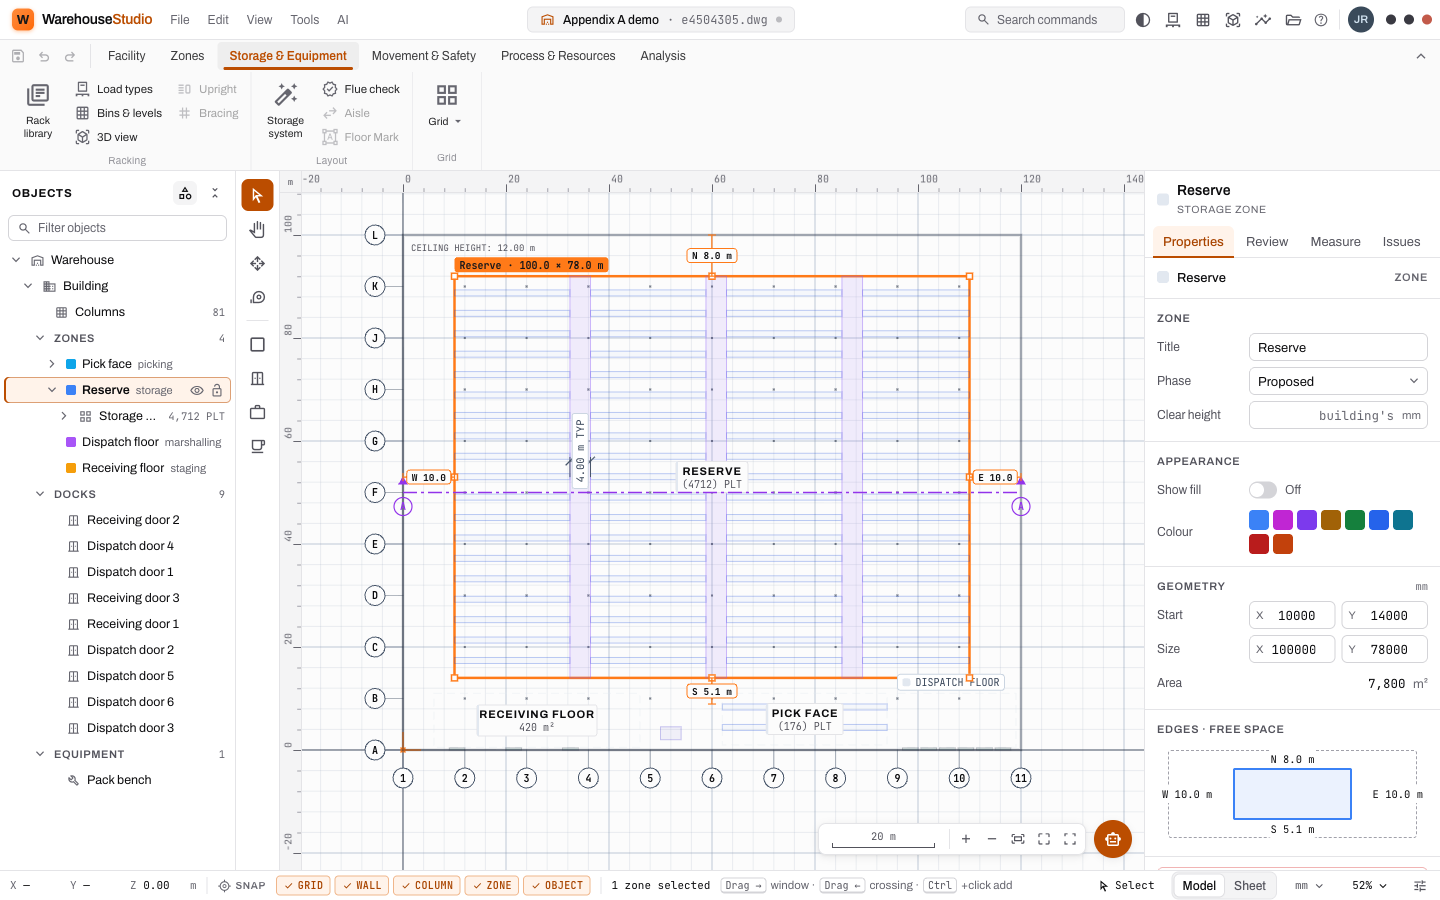Toggle dark theme icon in header
1440x900 pixels.
1143,20
